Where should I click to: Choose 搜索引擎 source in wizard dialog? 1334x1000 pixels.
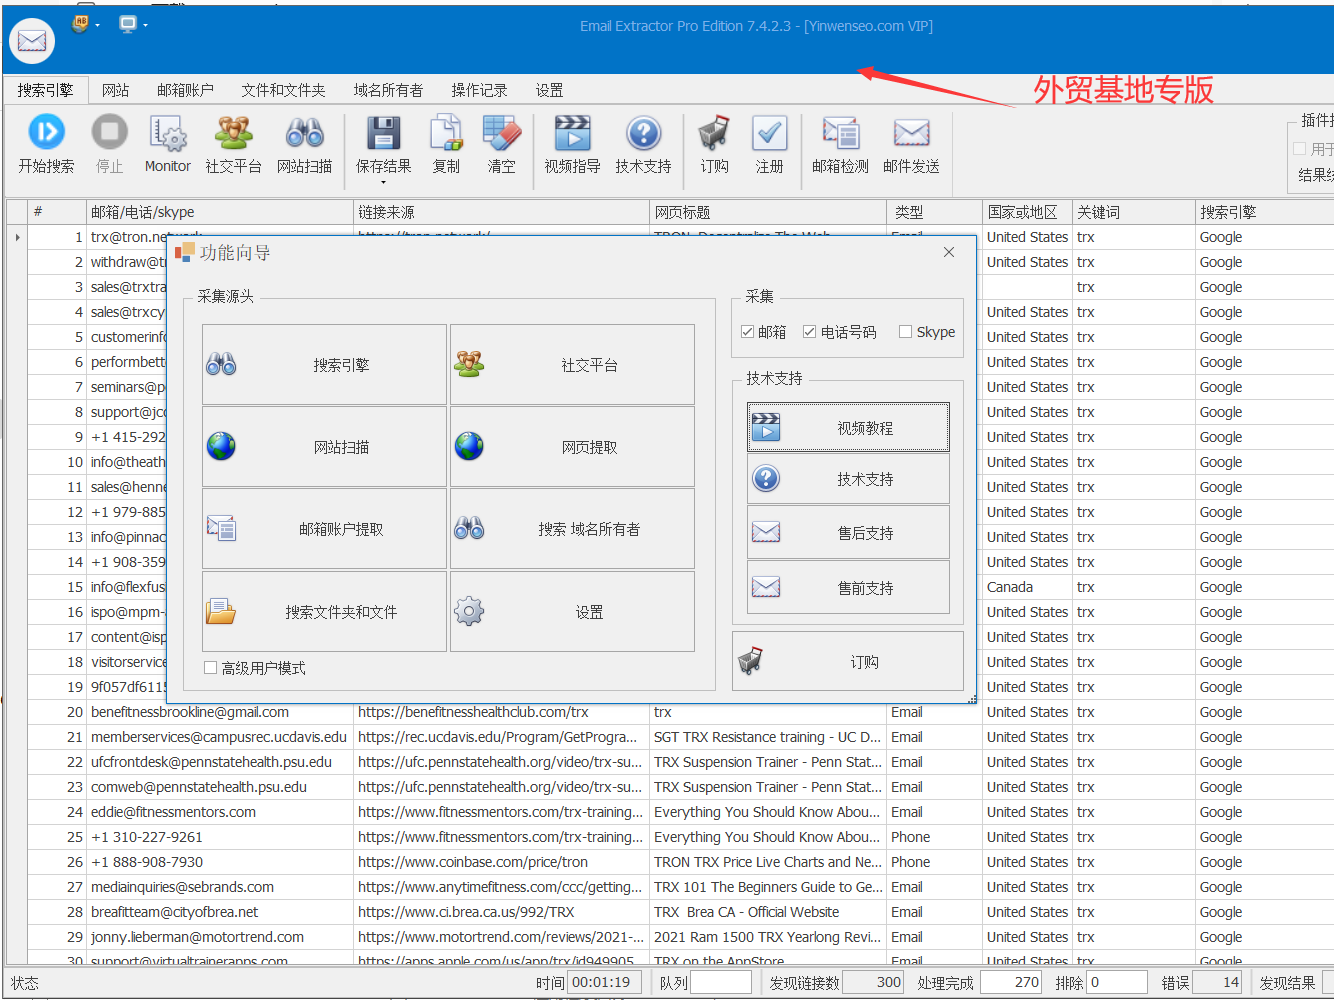point(324,365)
